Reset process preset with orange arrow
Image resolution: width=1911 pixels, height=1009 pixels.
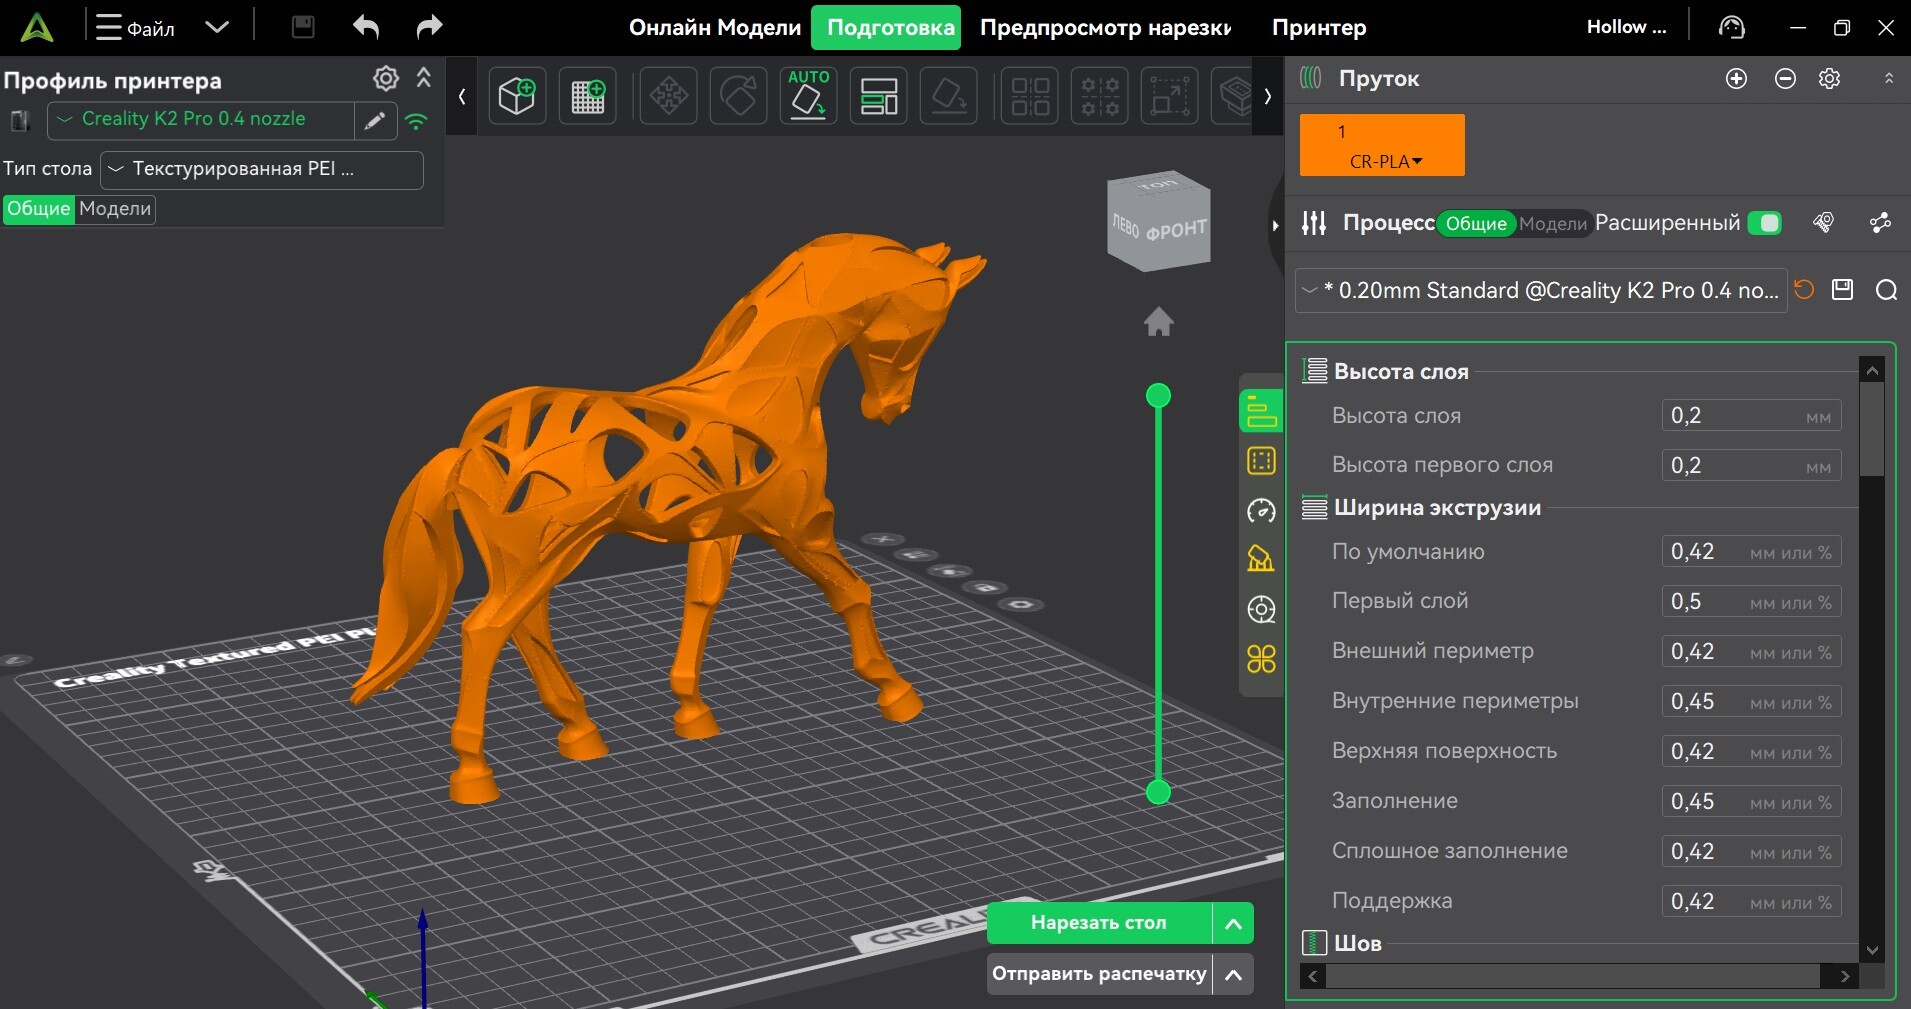click(x=1804, y=290)
